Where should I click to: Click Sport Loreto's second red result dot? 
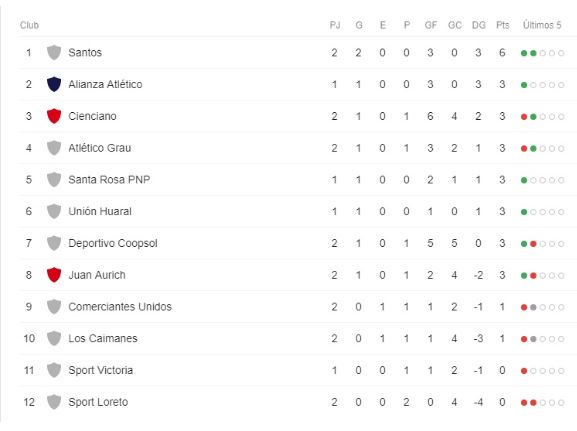pos(533,402)
